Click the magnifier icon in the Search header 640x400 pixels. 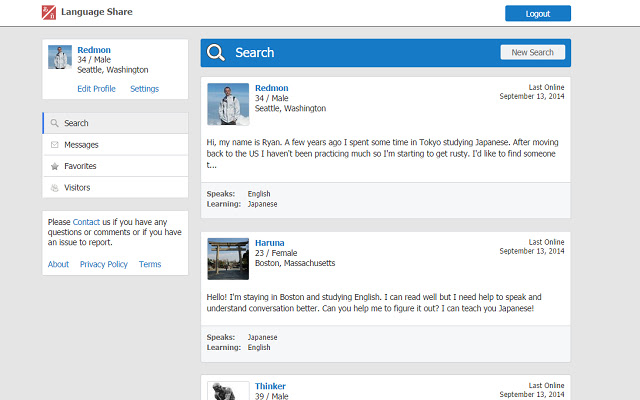[x=215, y=53]
